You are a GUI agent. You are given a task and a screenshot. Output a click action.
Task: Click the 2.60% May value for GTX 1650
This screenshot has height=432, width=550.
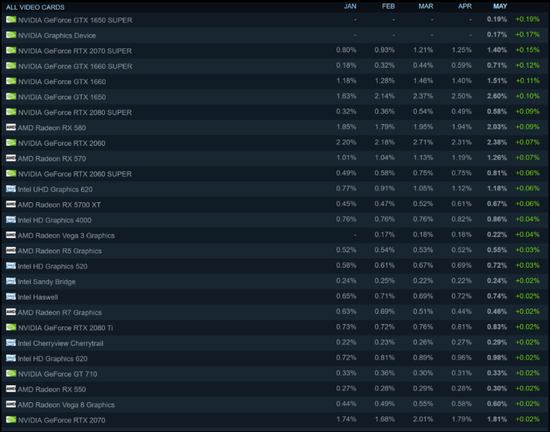[x=497, y=96]
